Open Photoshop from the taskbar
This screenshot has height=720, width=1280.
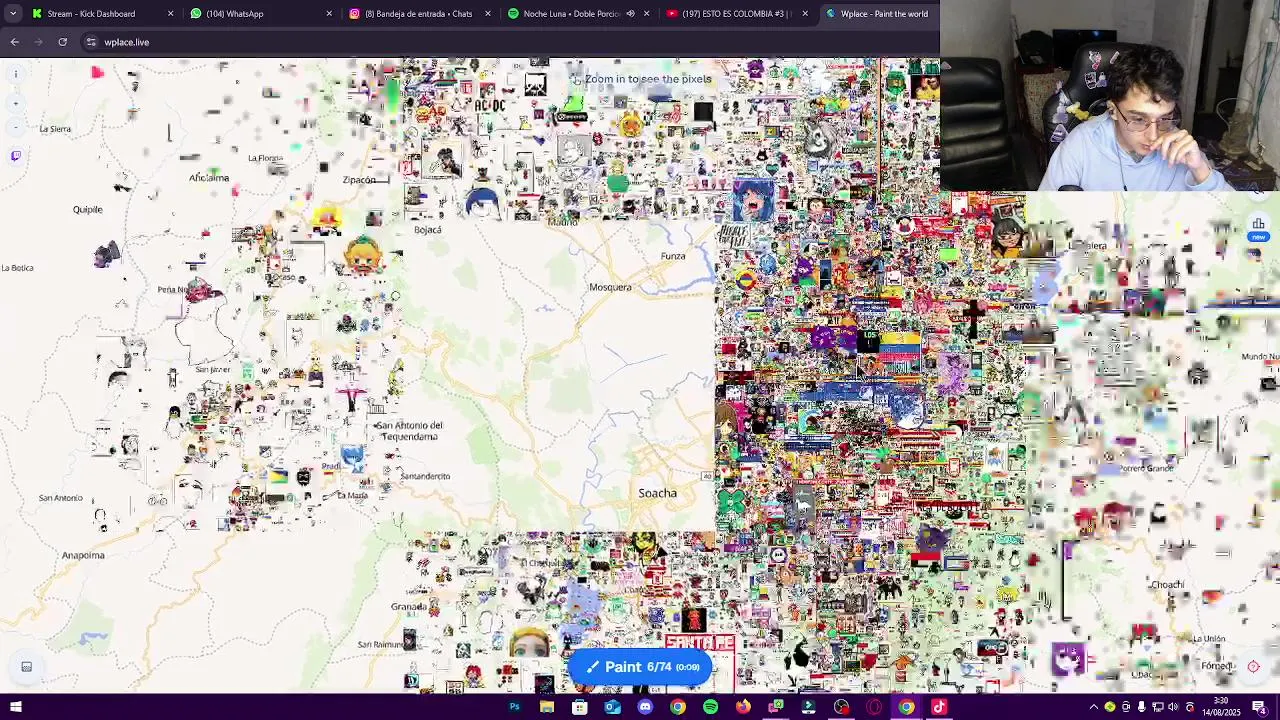click(x=514, y=707)
